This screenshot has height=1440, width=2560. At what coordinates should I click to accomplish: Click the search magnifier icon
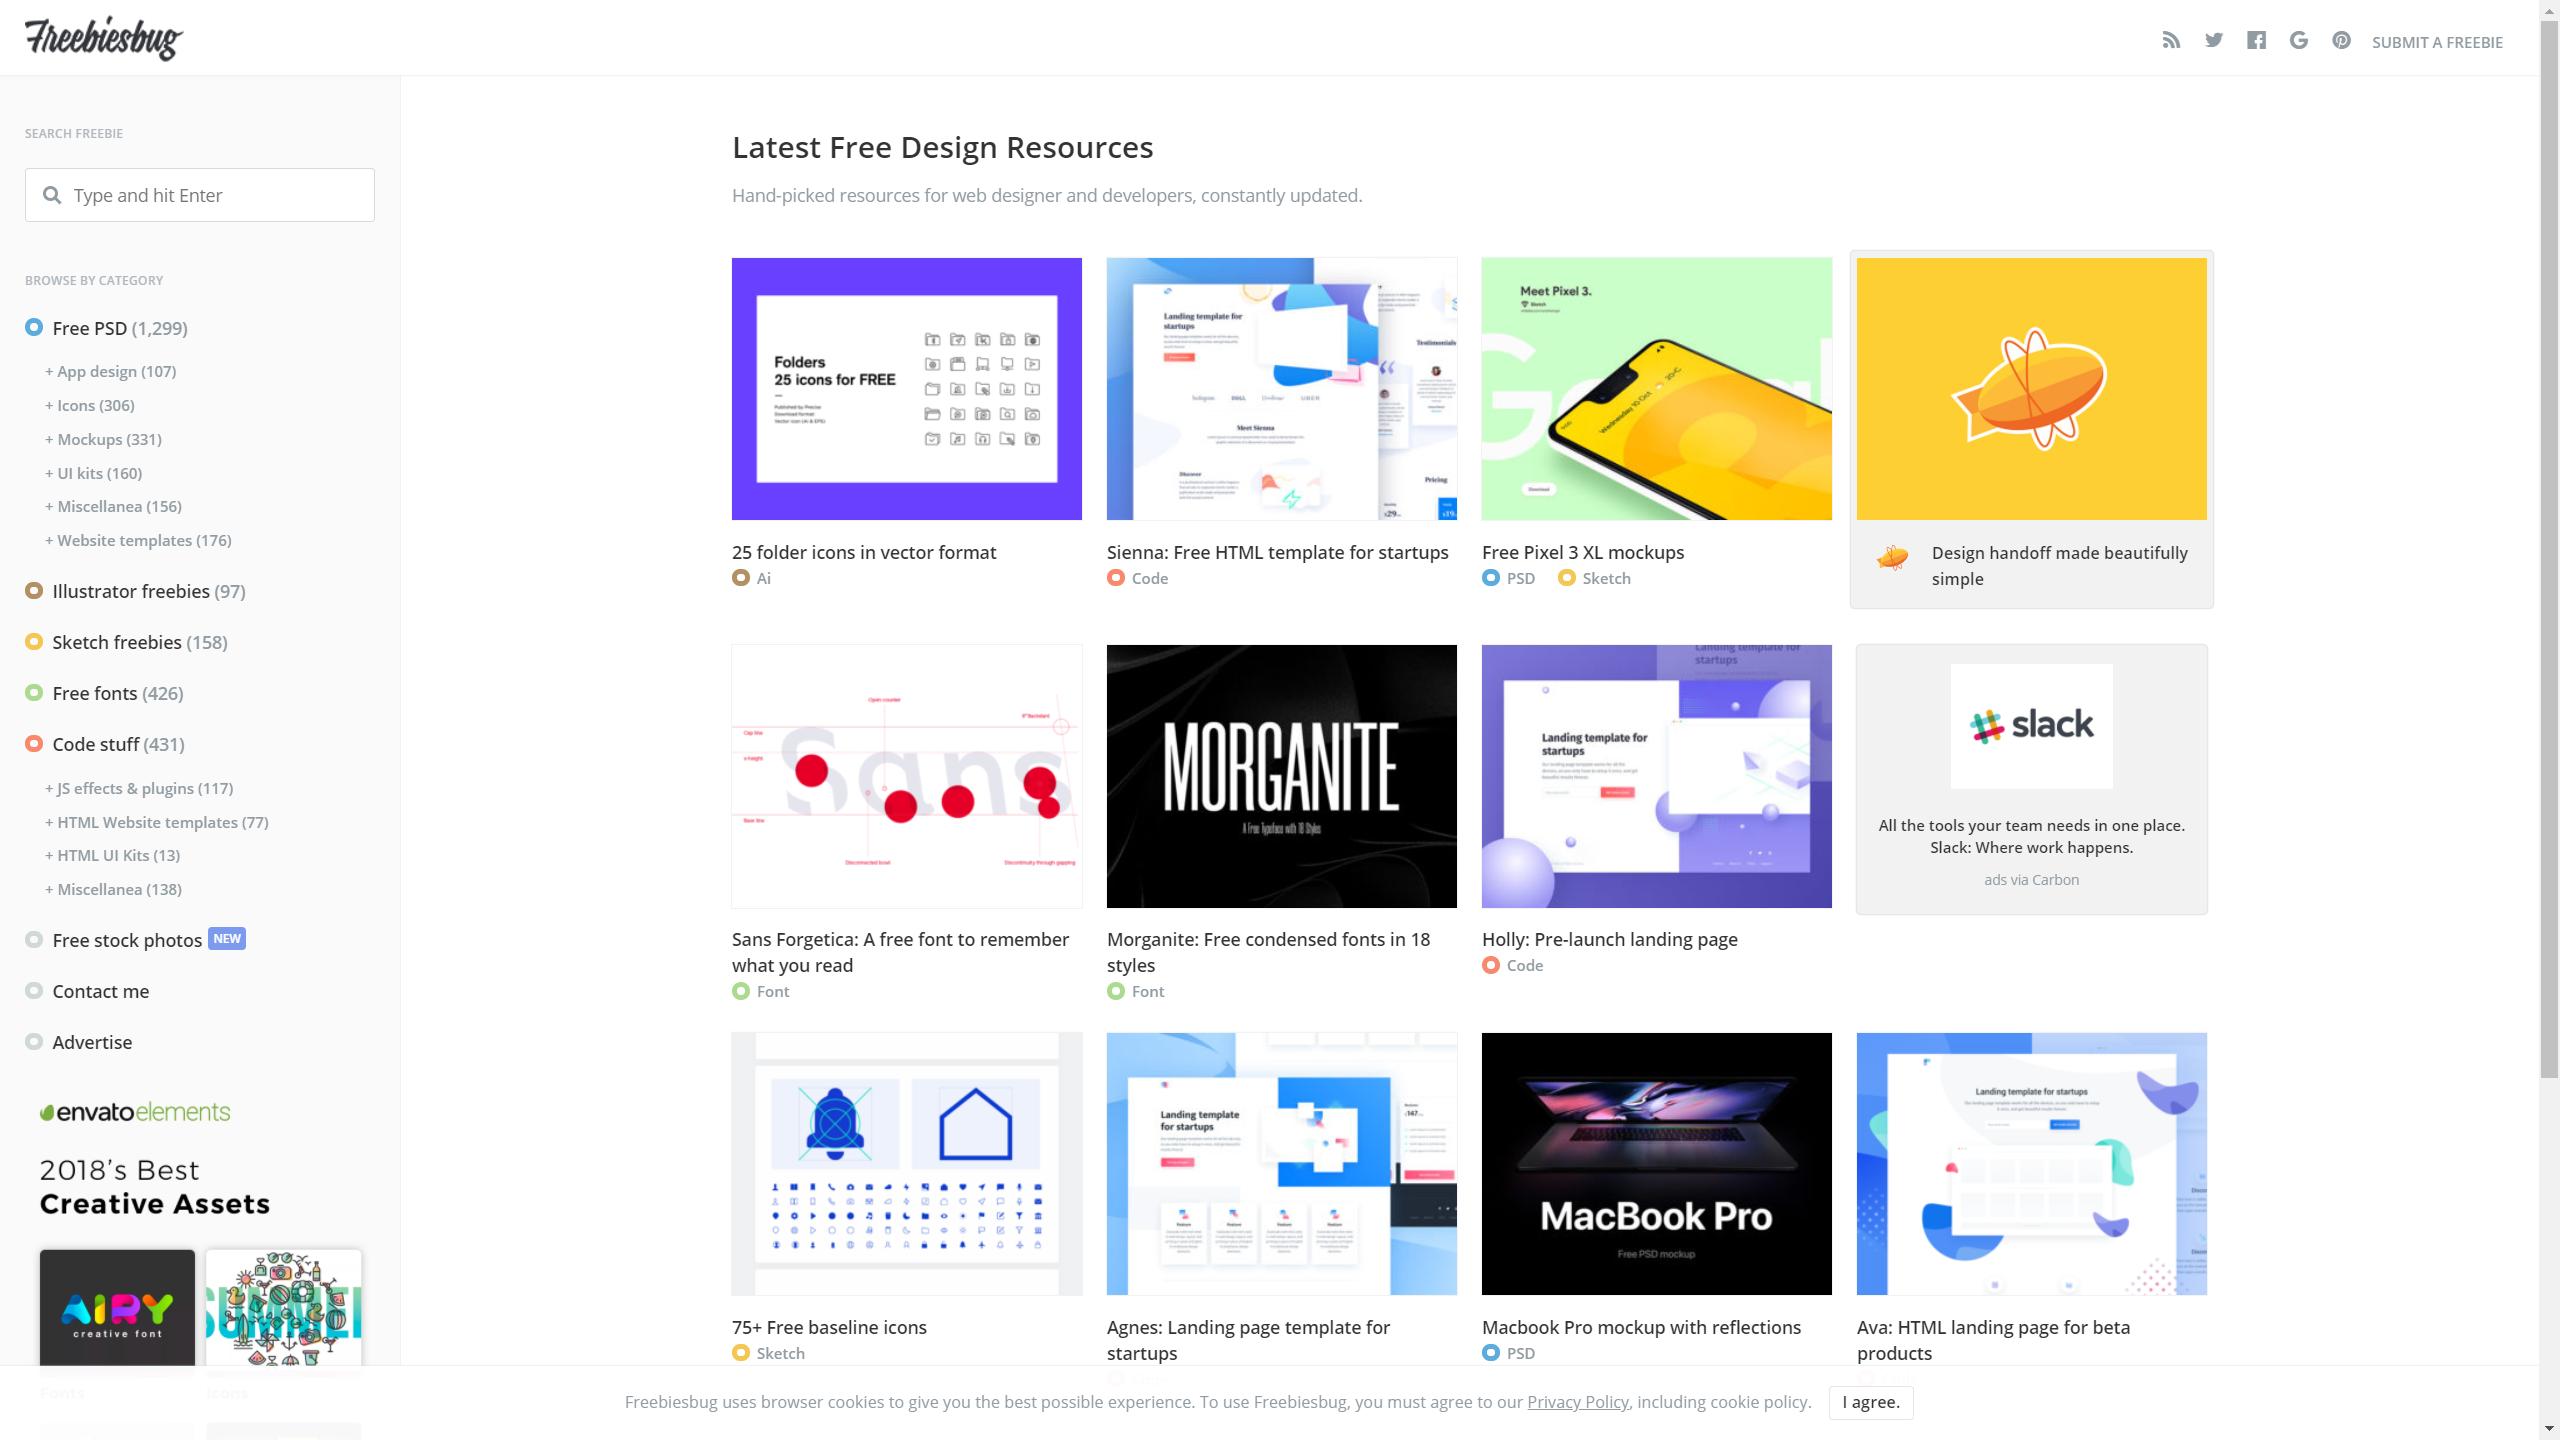tap(52, 195)
